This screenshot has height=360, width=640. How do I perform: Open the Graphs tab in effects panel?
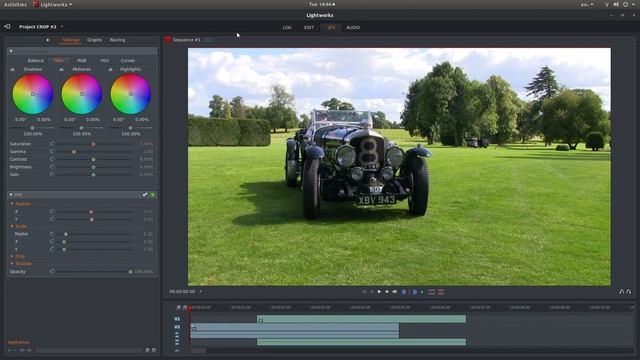coord(94,40)
